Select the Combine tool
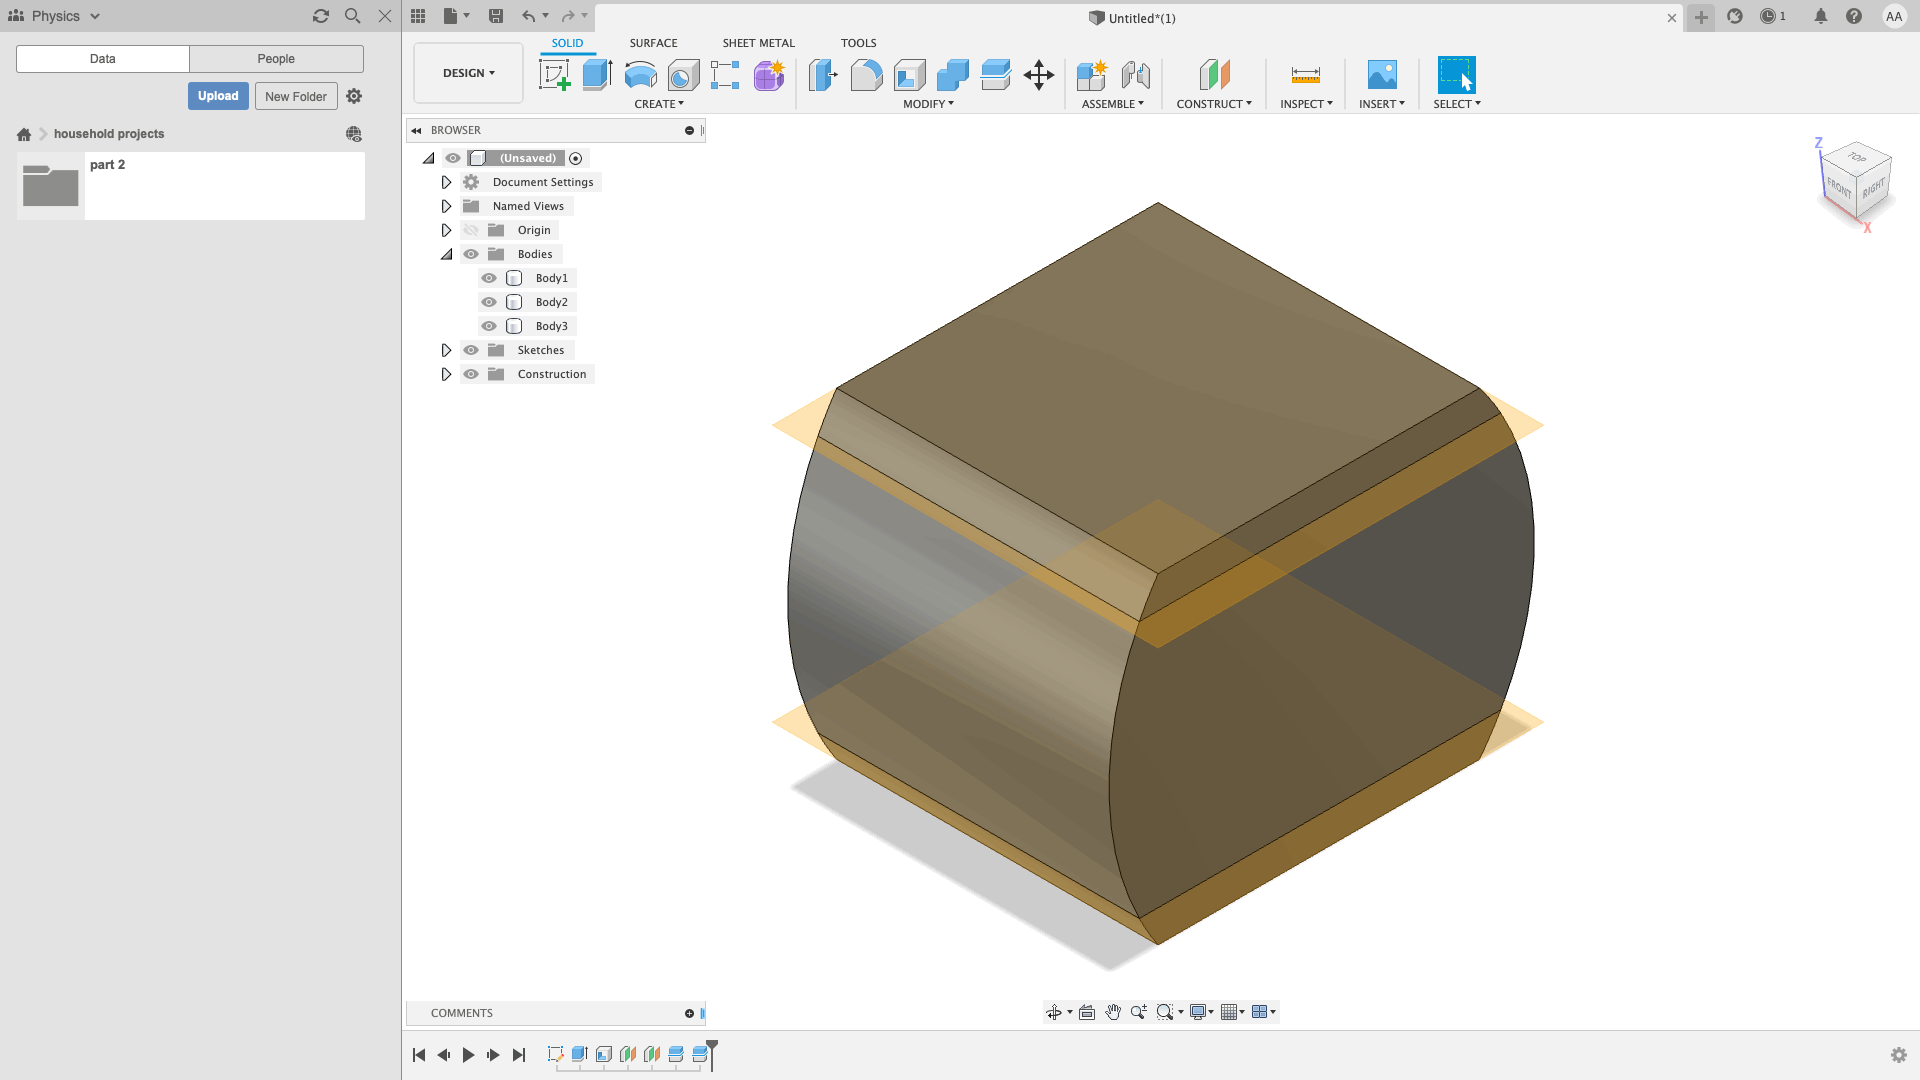Screen dimensions: 1920x1080 (x=952, y=75)
